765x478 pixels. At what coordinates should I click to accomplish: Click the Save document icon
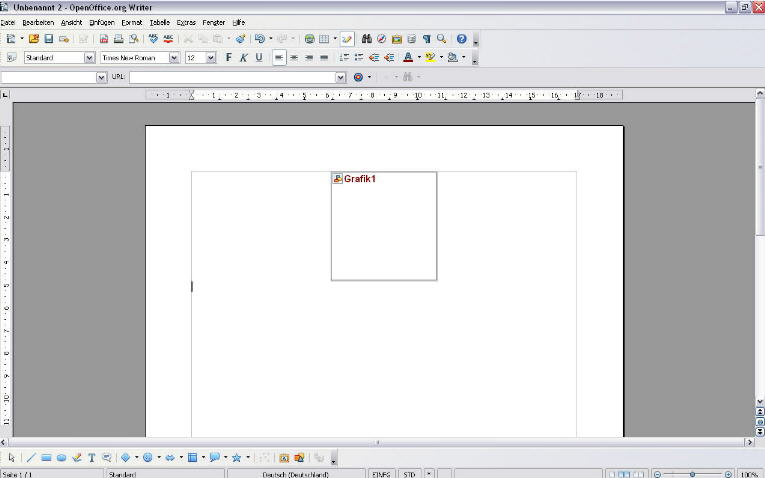pyautogui.click(x=48, y=39)
